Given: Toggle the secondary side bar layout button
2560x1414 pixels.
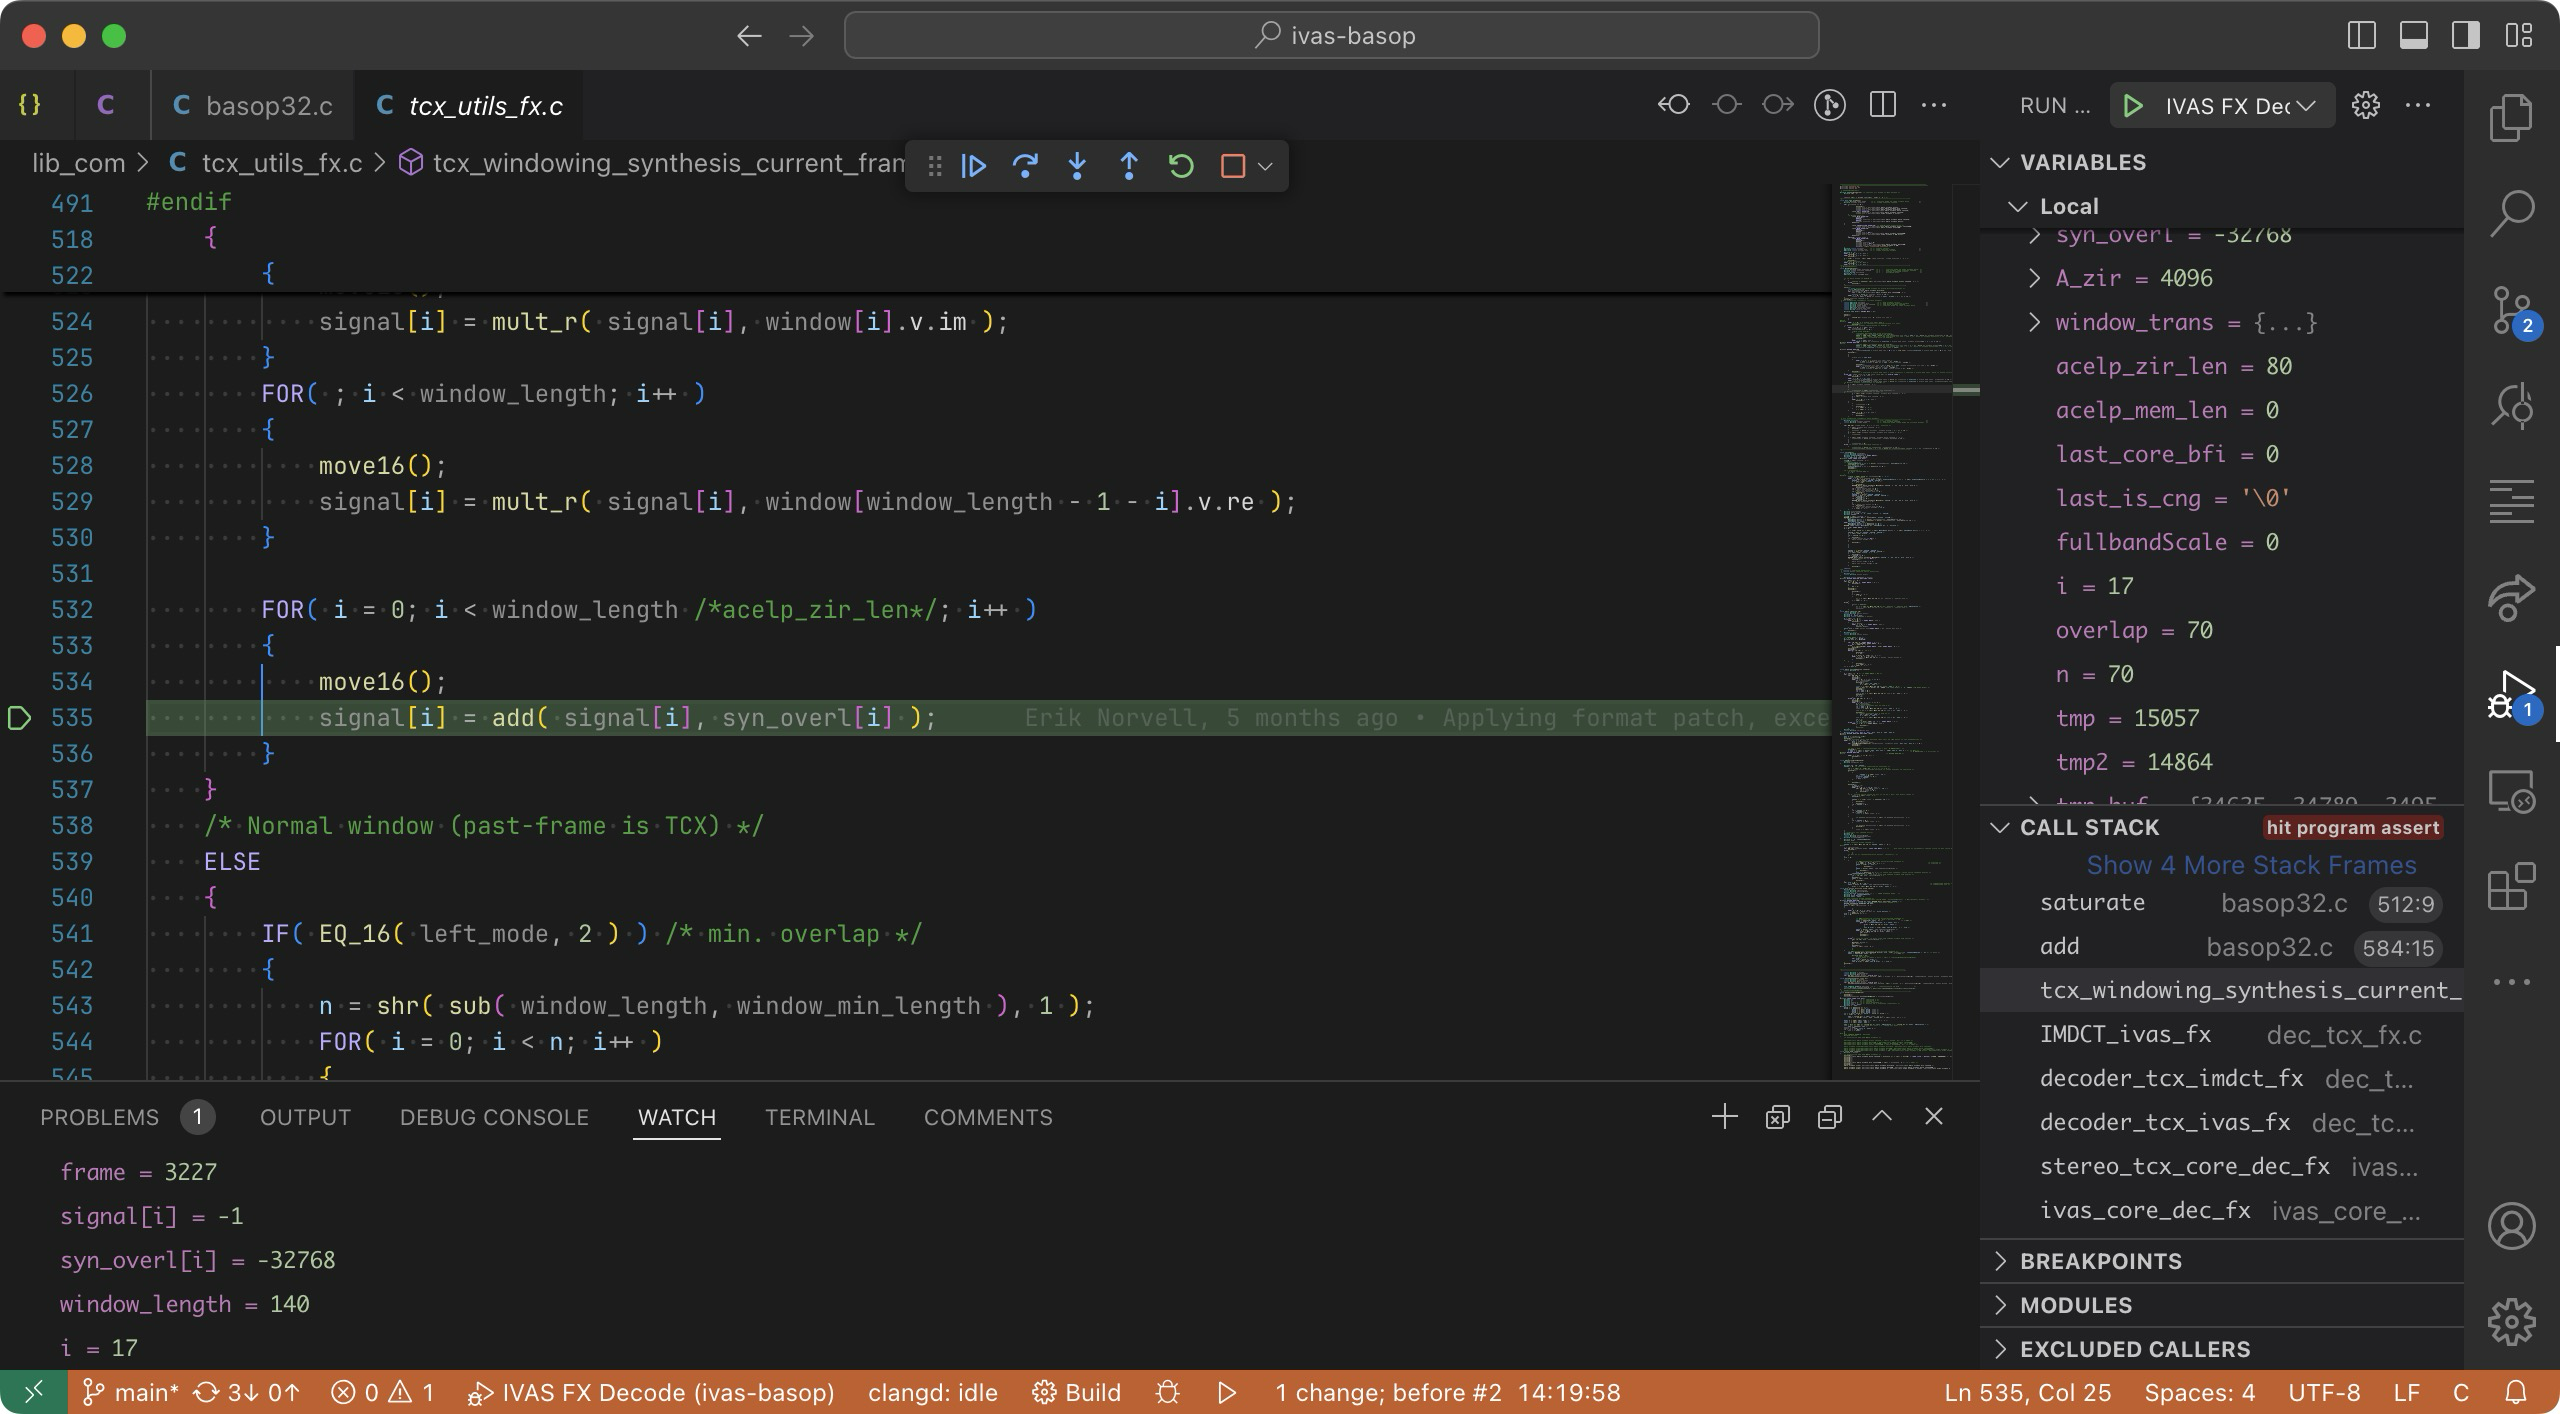Looking at the screenshot, I should [x=2466, y=36].
